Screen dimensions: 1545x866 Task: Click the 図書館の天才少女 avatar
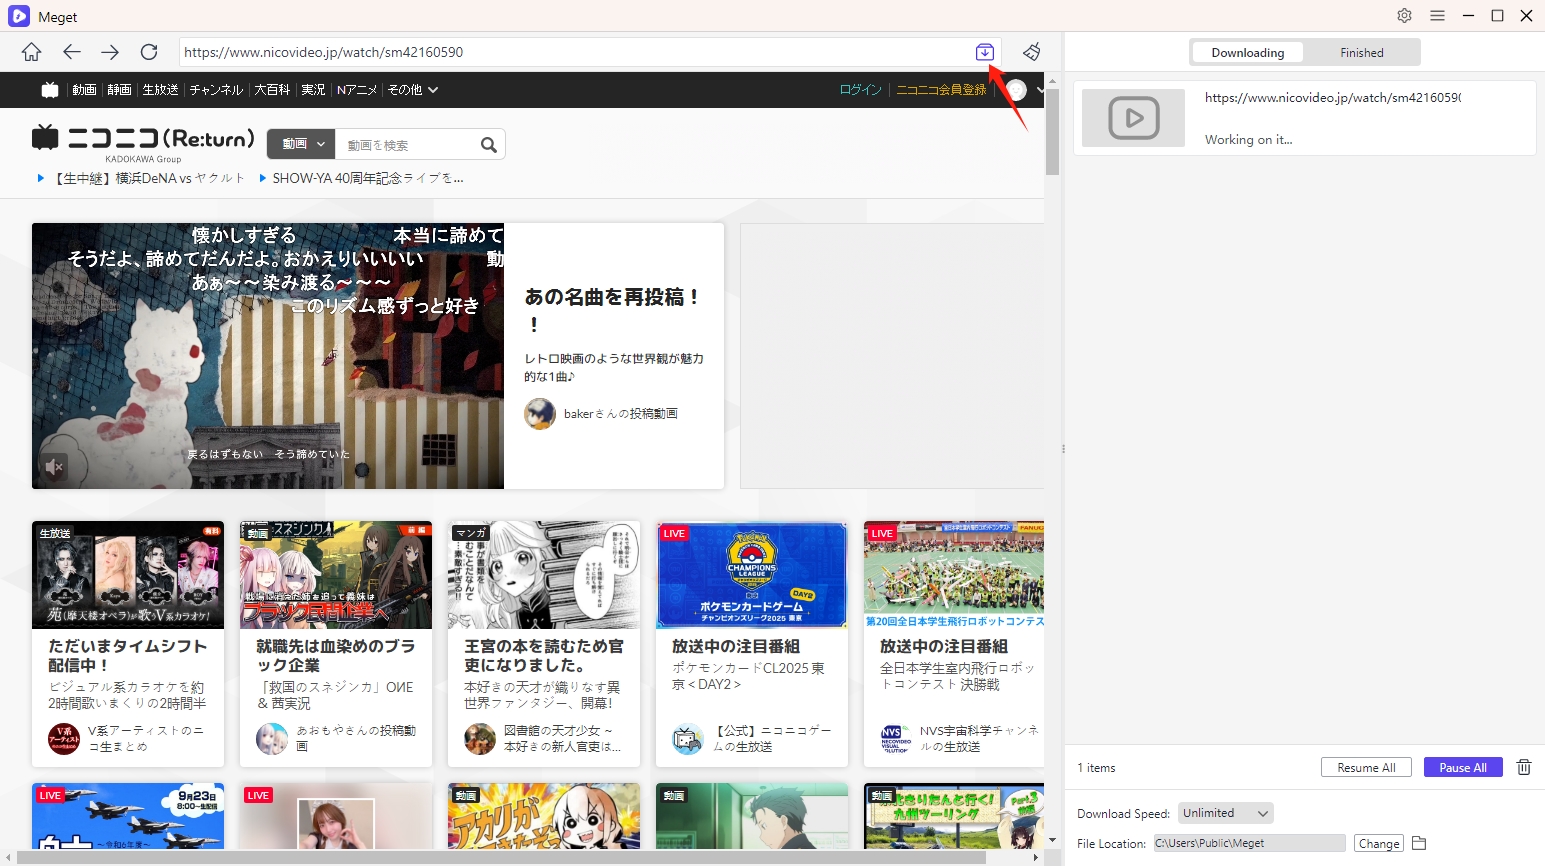coord(480,739)
